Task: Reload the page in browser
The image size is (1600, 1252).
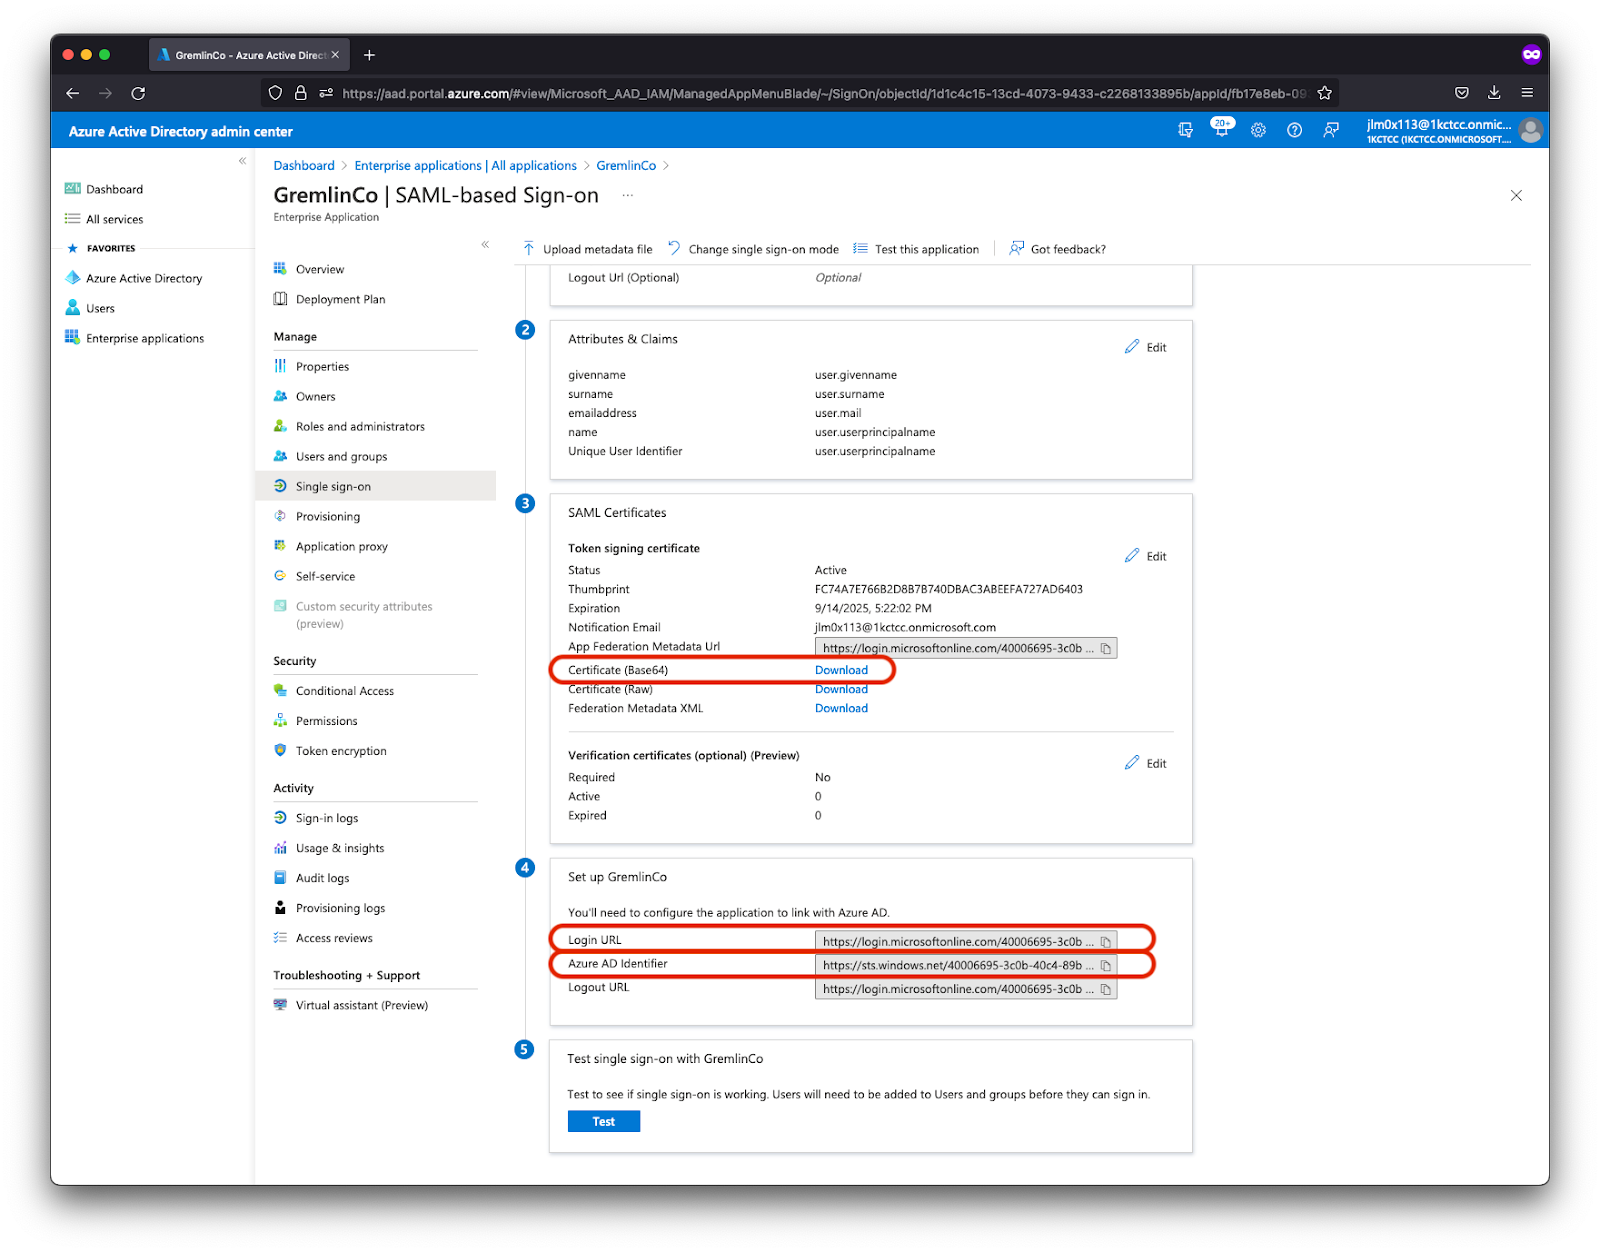Action: (138, 93)
